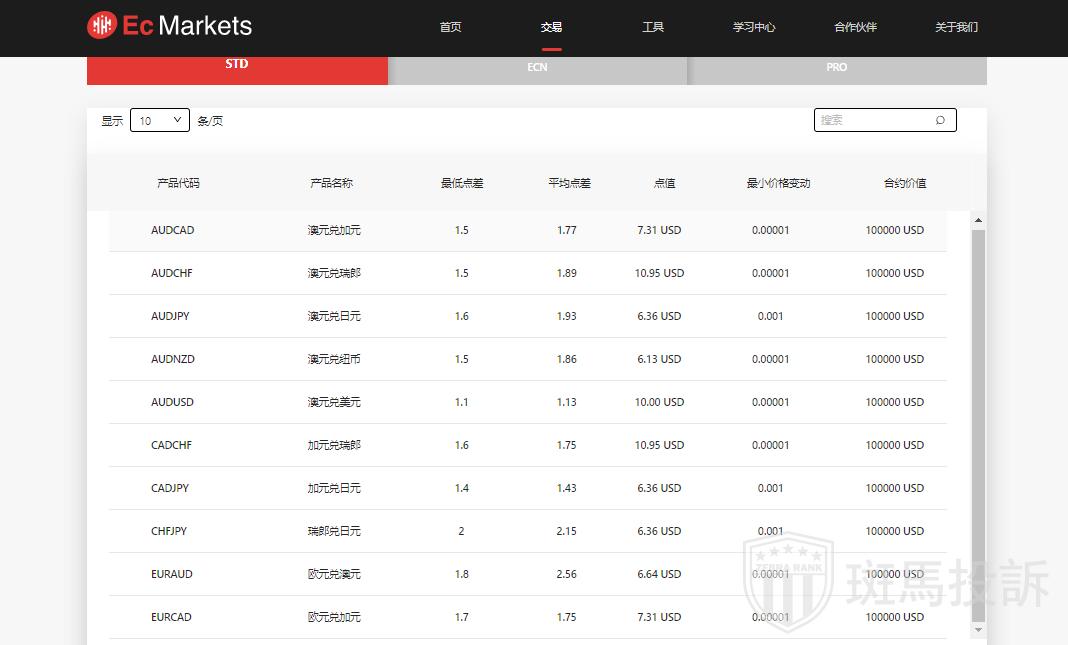1068x645 pixels.
Task: Click the search magnifier icon
Action: (940, 120)
